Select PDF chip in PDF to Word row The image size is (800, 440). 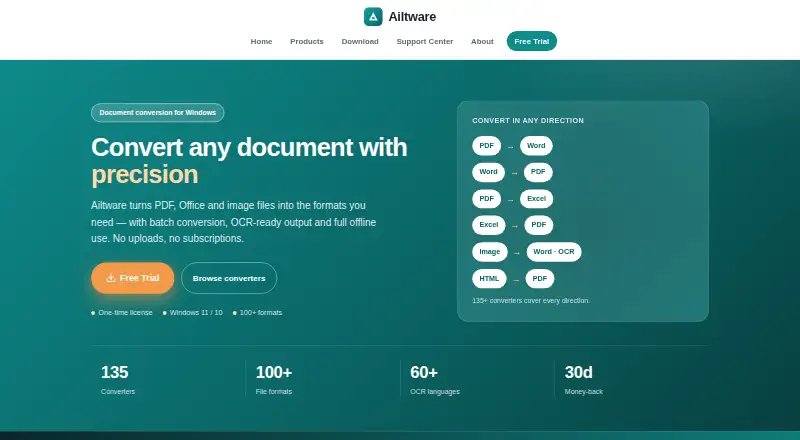(x=487, y=145)
